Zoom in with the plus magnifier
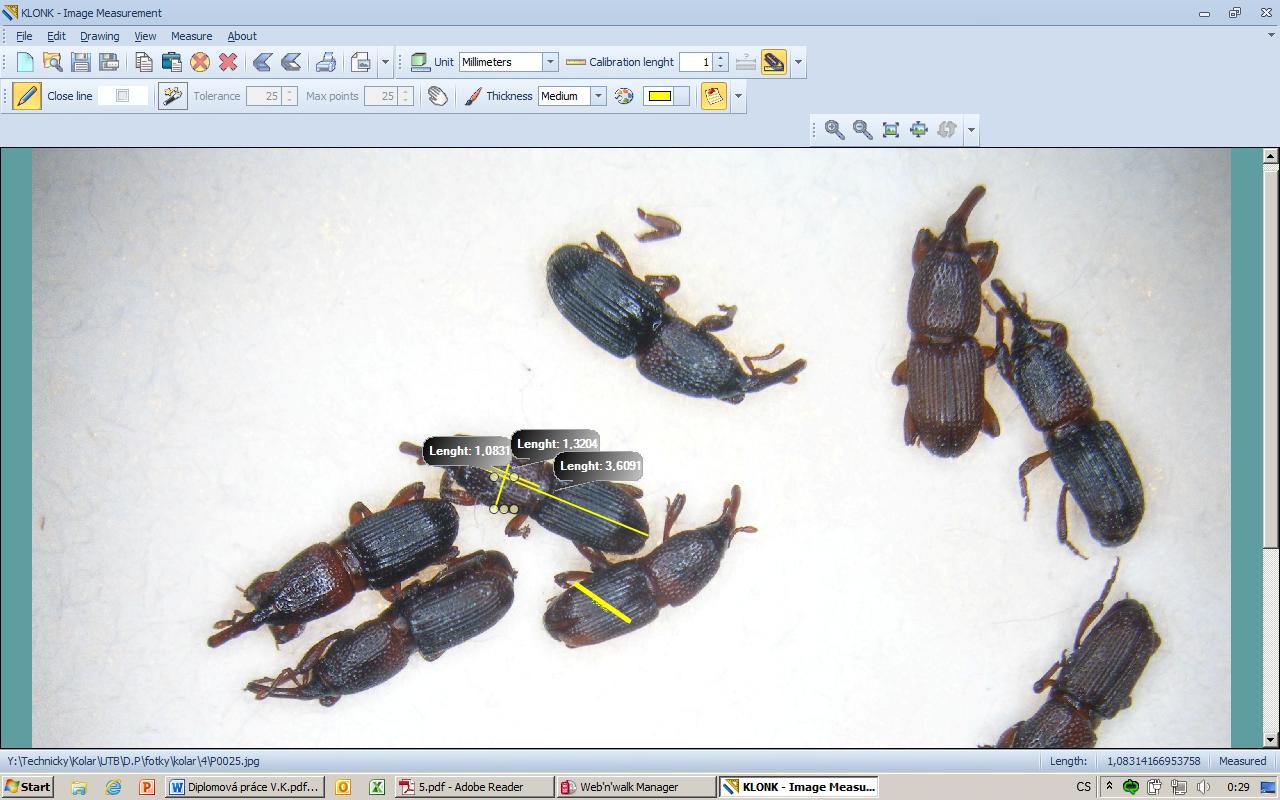Screen dimensions: 1280x800 834,130
